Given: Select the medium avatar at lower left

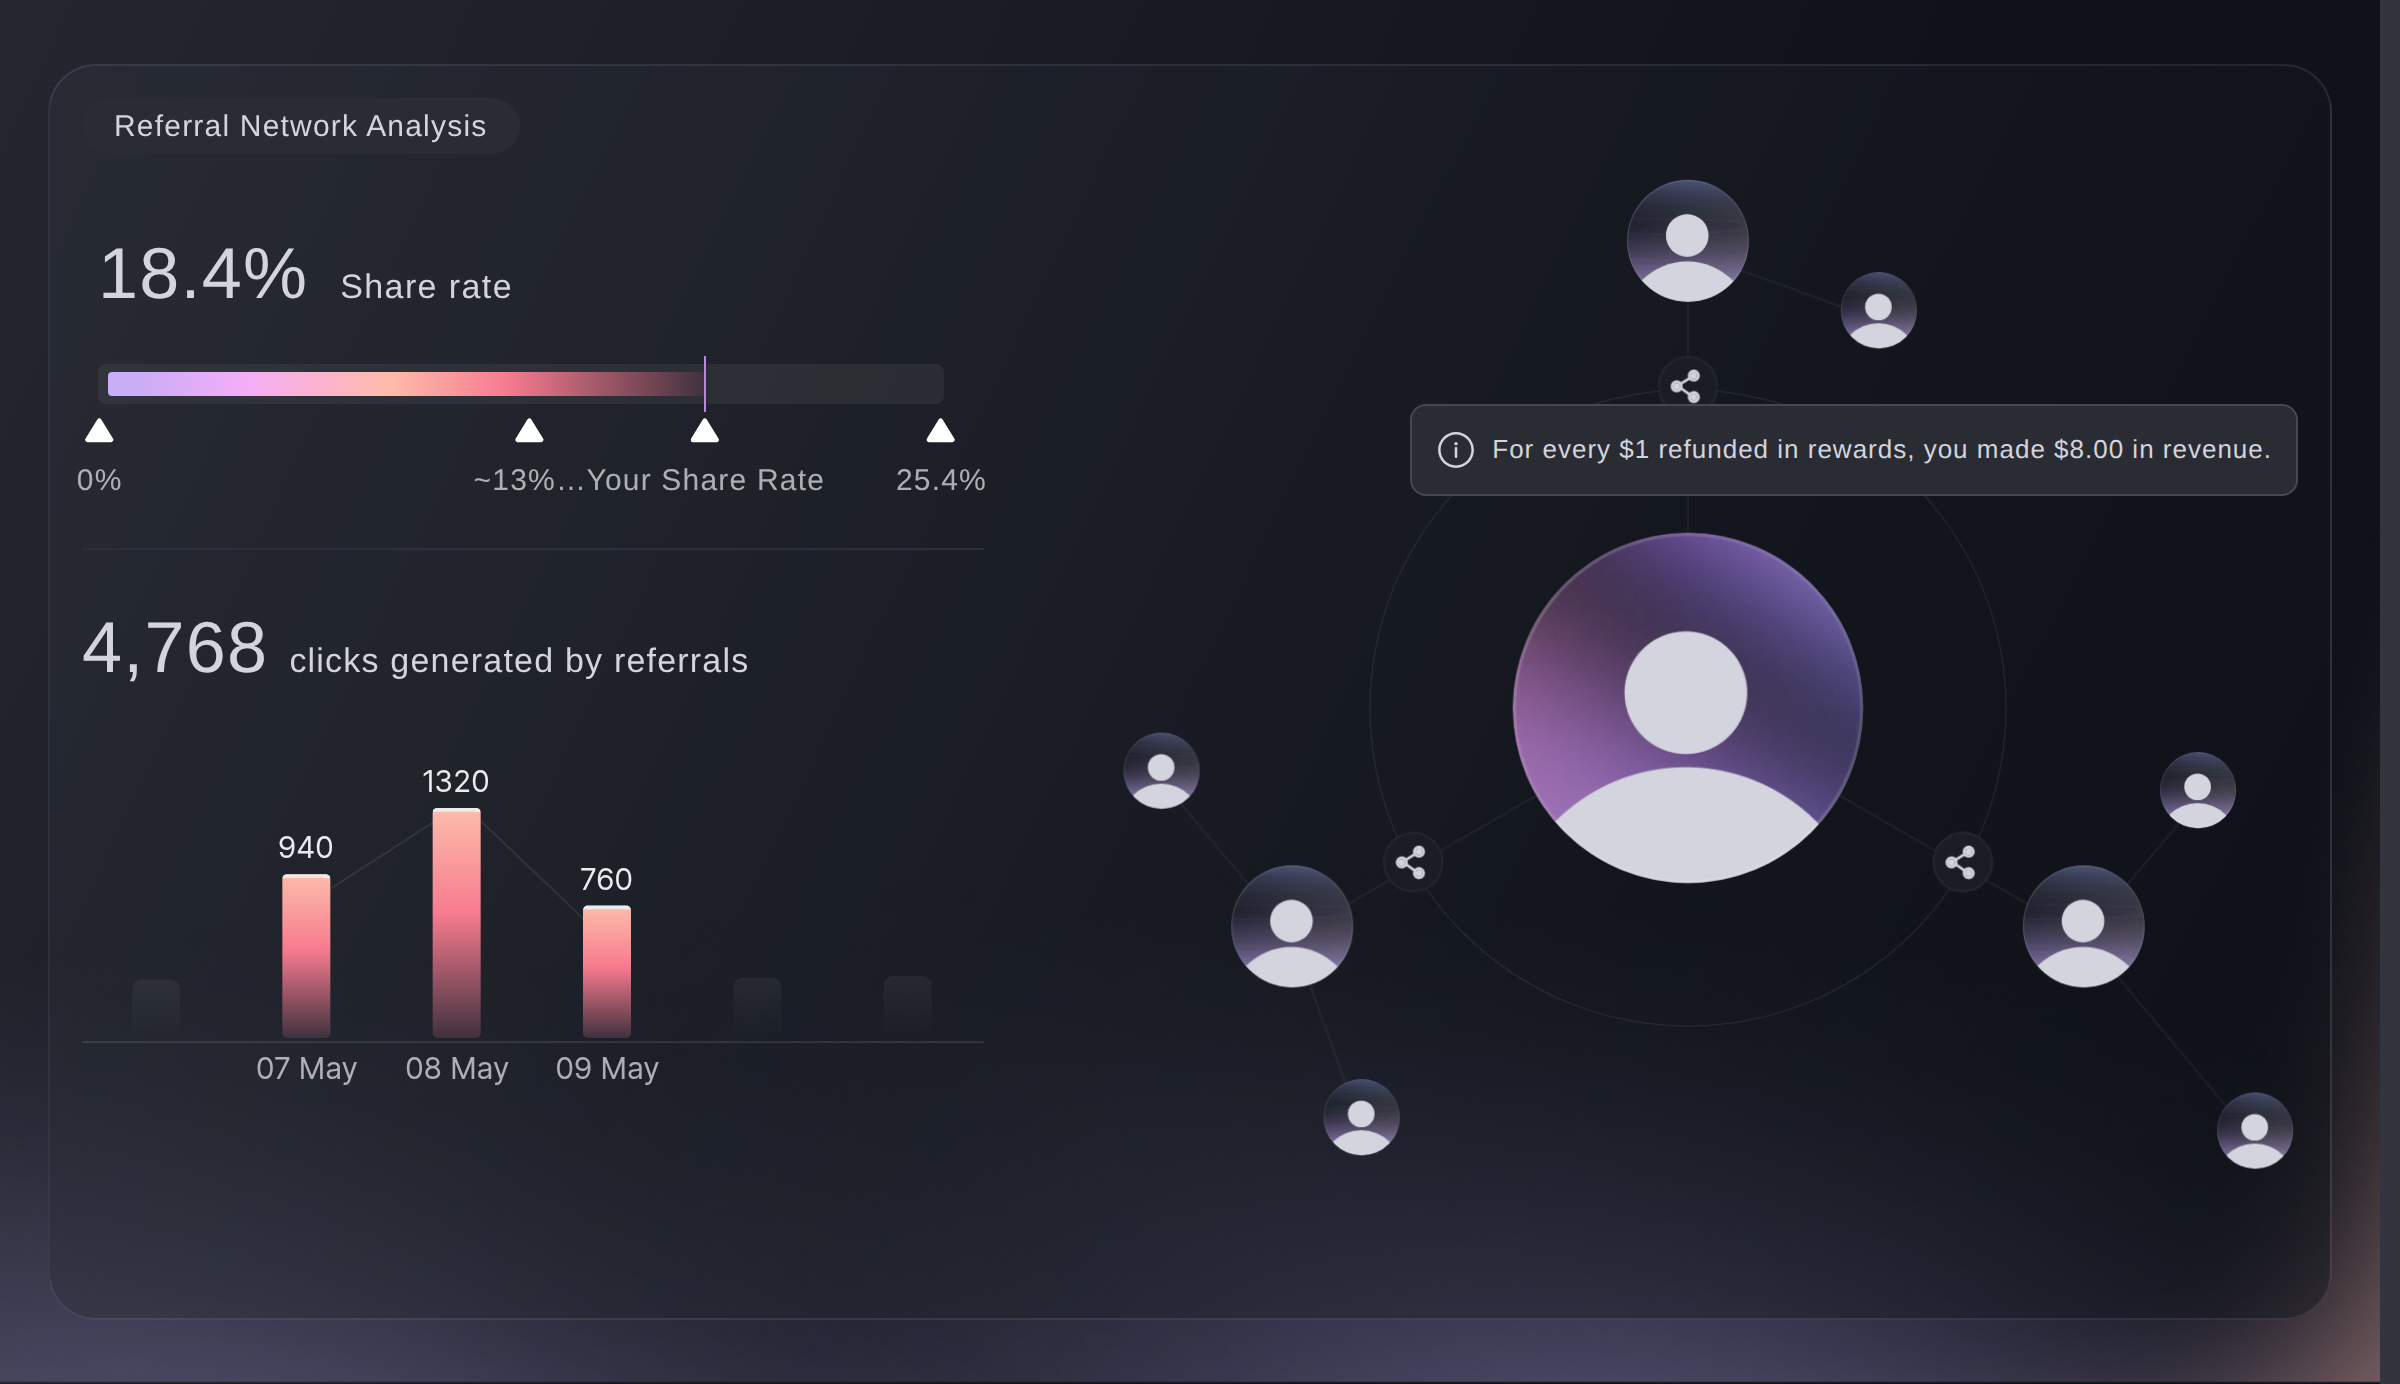Looking at the screenshot, I should coord(1291,926).
